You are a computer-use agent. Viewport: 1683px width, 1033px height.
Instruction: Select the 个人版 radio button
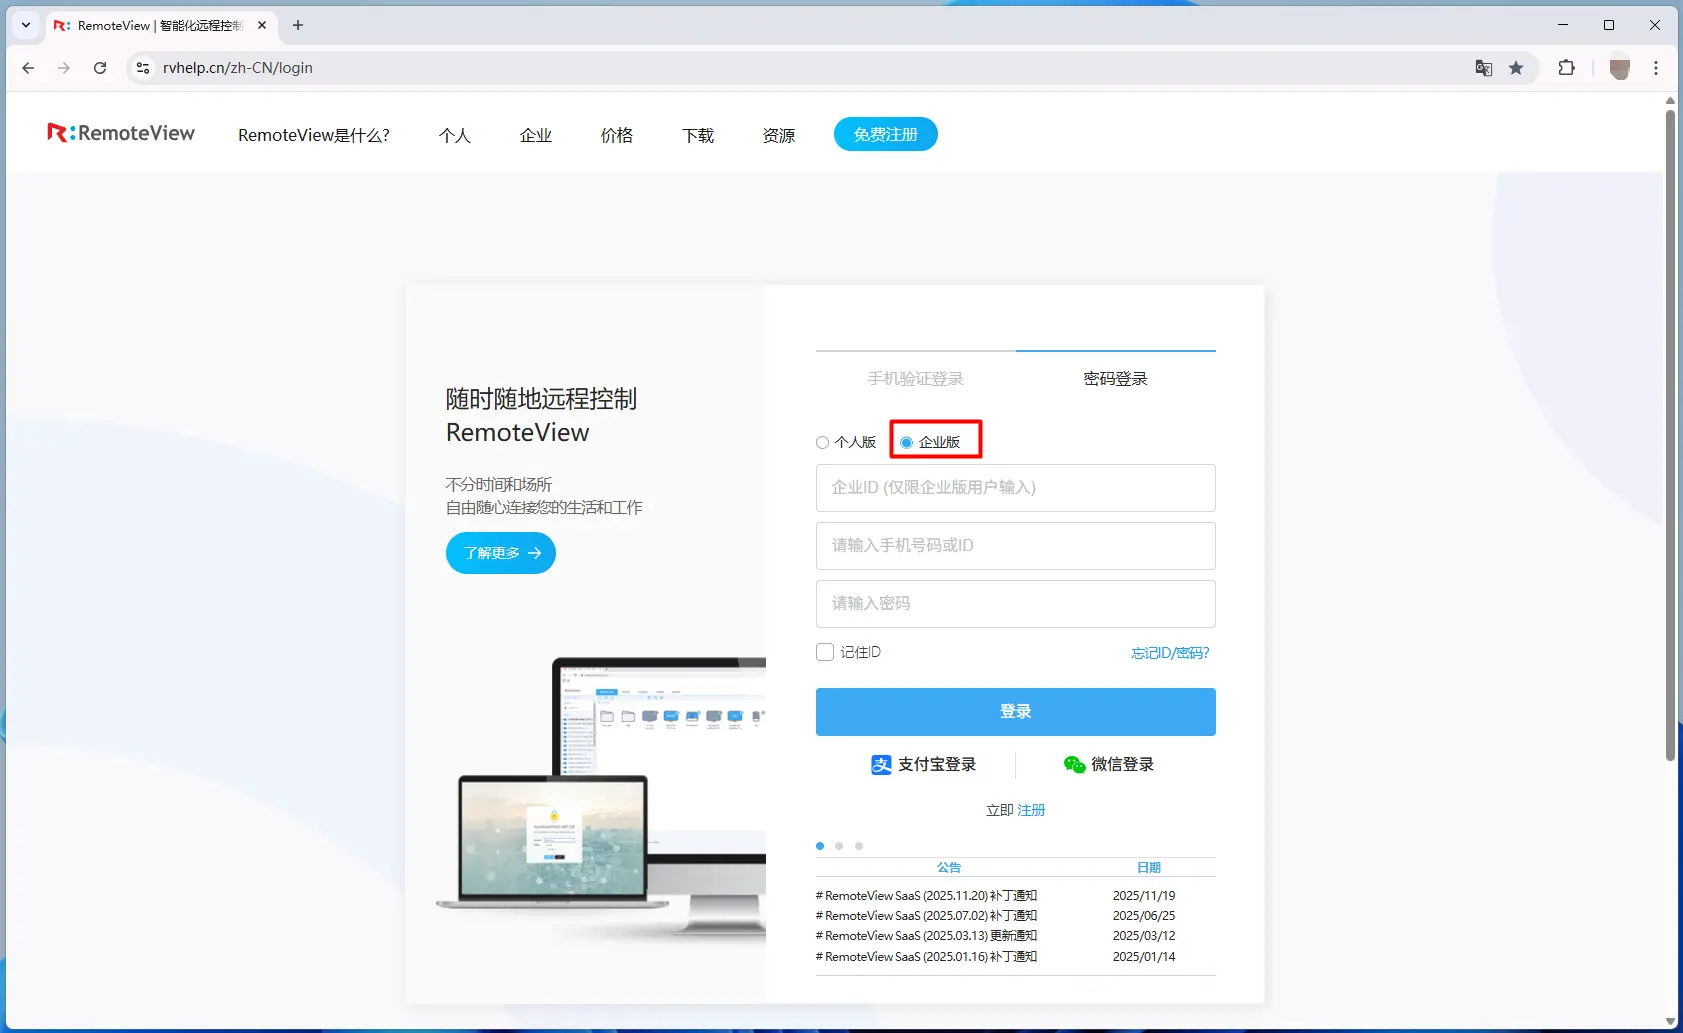click(823, 442)
